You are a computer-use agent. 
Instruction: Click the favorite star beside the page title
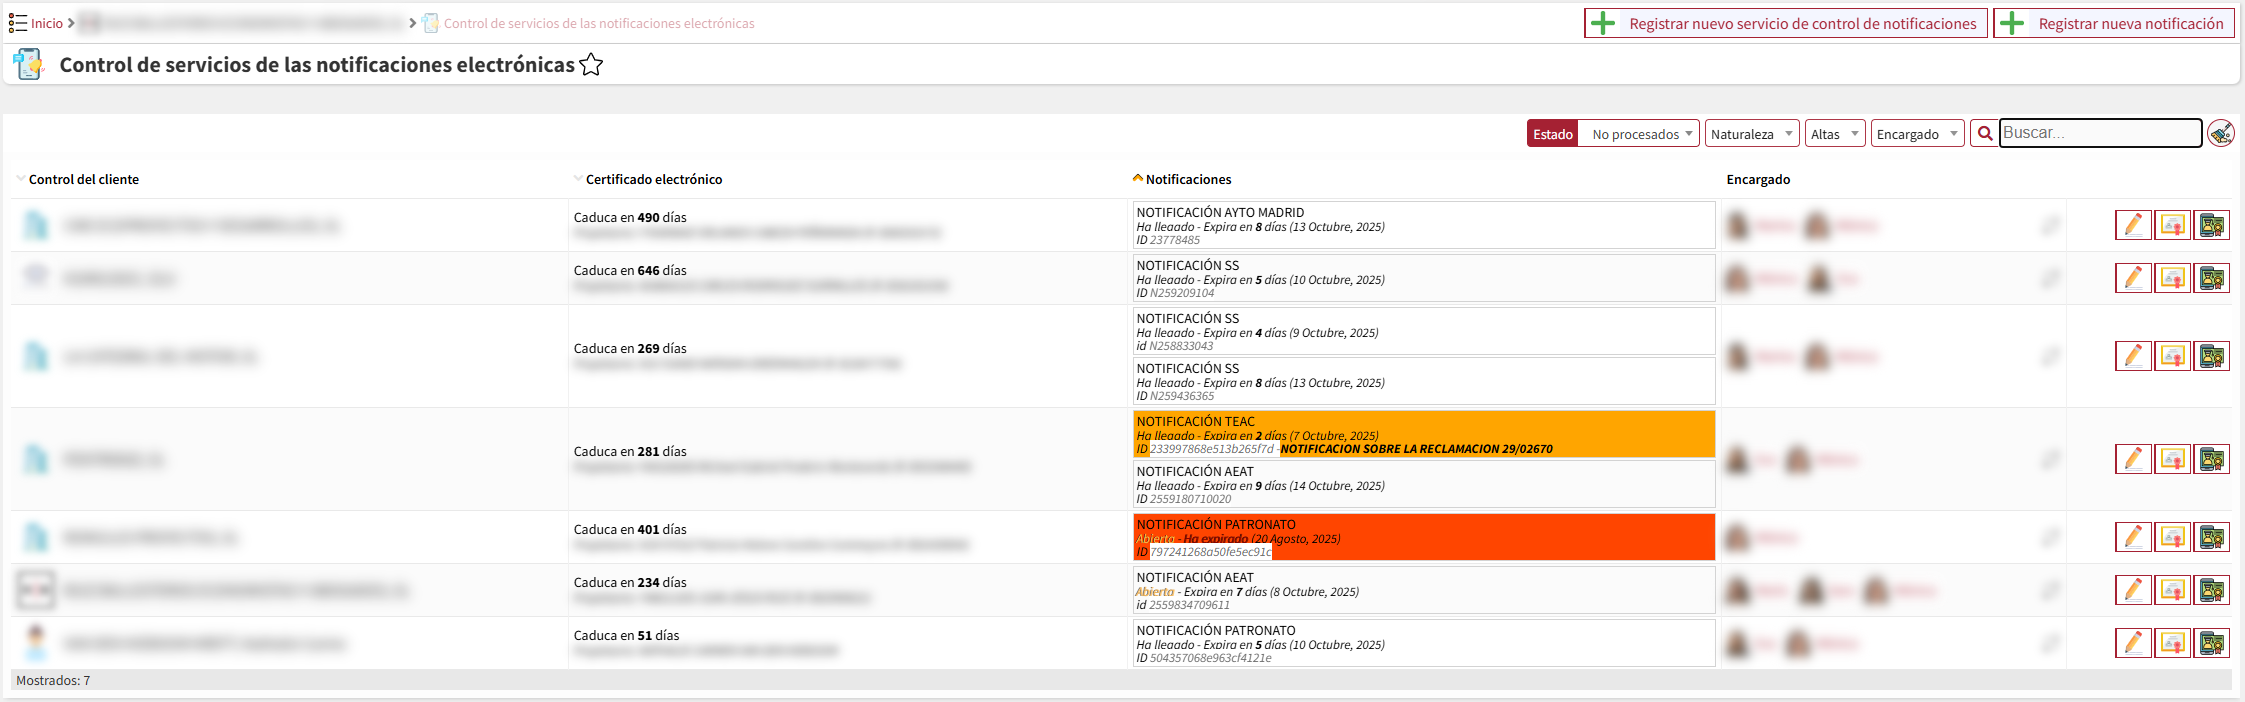pos(591,65)
